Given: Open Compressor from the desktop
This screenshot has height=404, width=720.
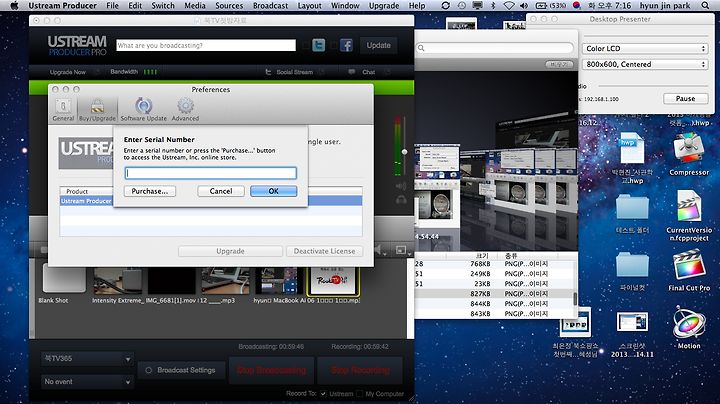Looking at the screenshot, I should [689, 155].
